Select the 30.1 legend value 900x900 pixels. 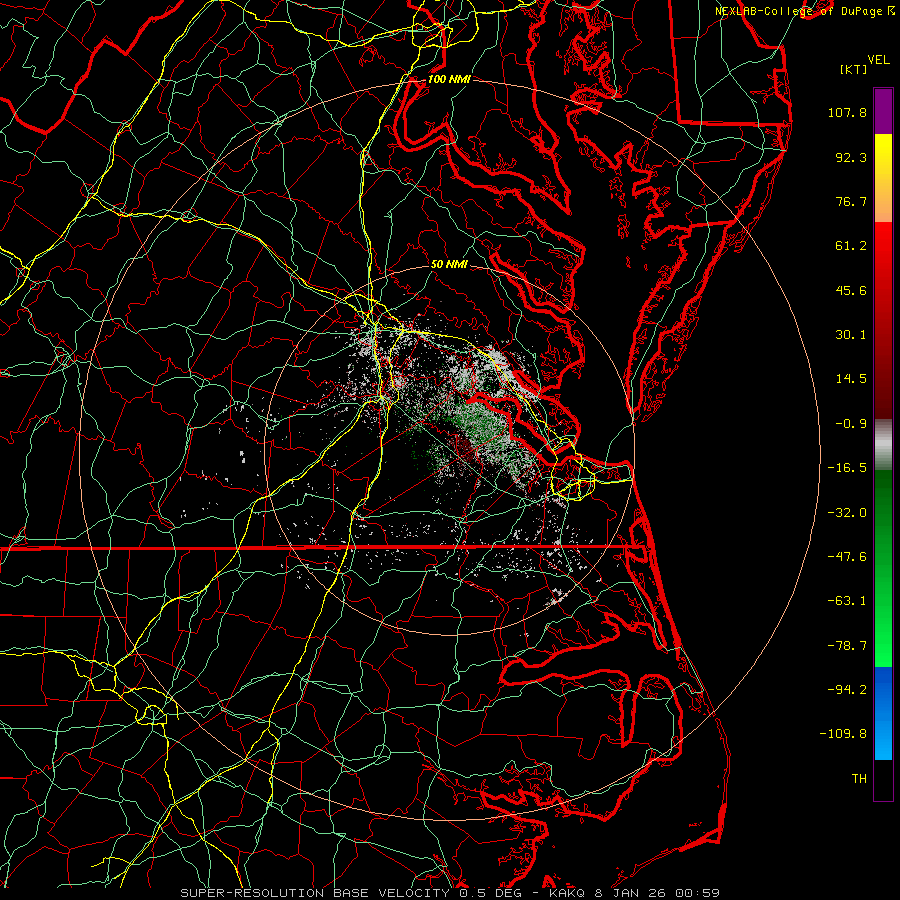(851, 335)
